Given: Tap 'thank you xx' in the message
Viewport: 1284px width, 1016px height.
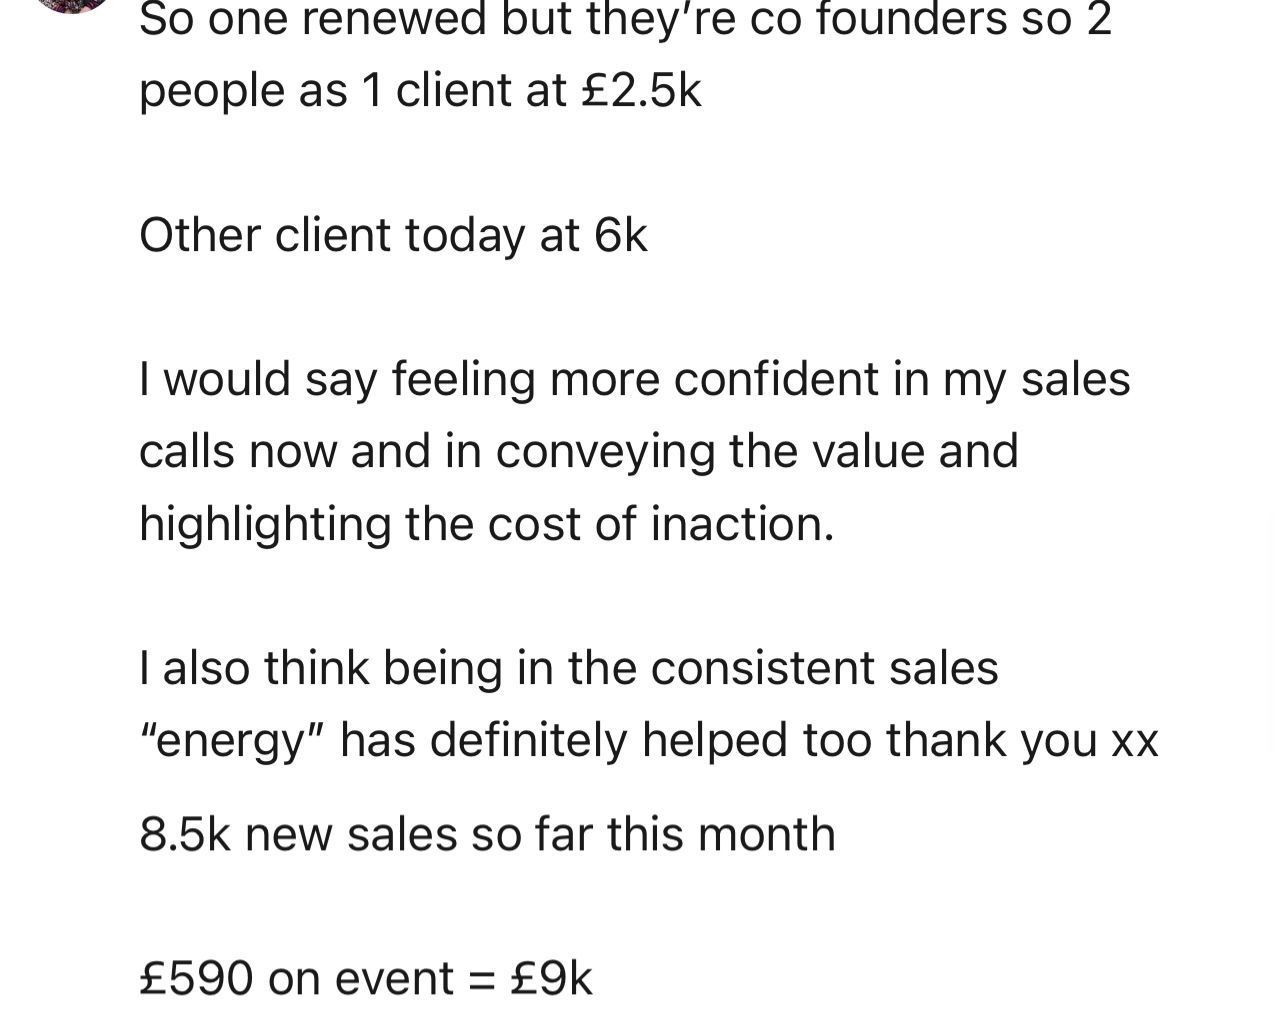Looking at the screenshot, I should [1022, 741].
